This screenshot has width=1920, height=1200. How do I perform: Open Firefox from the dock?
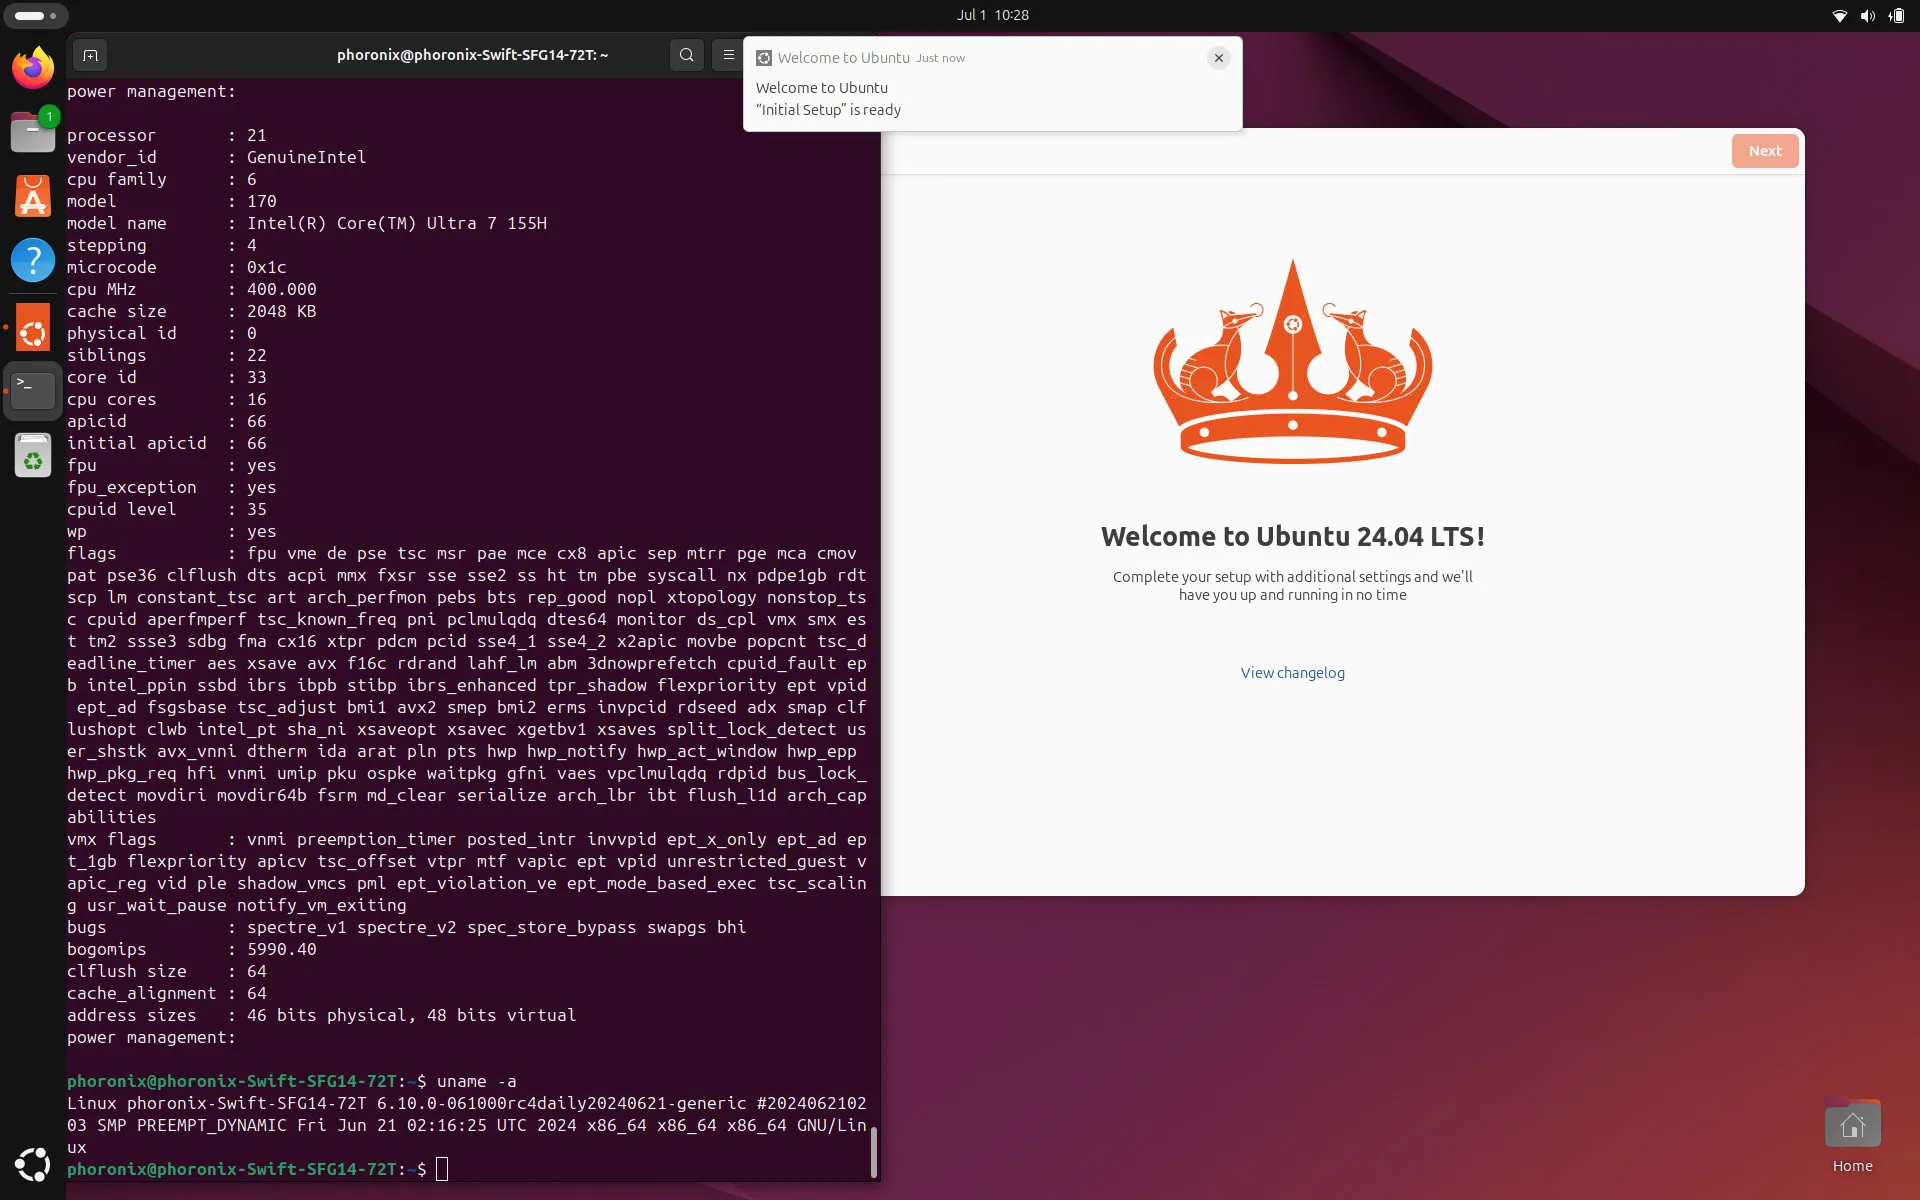coord(33,68)
